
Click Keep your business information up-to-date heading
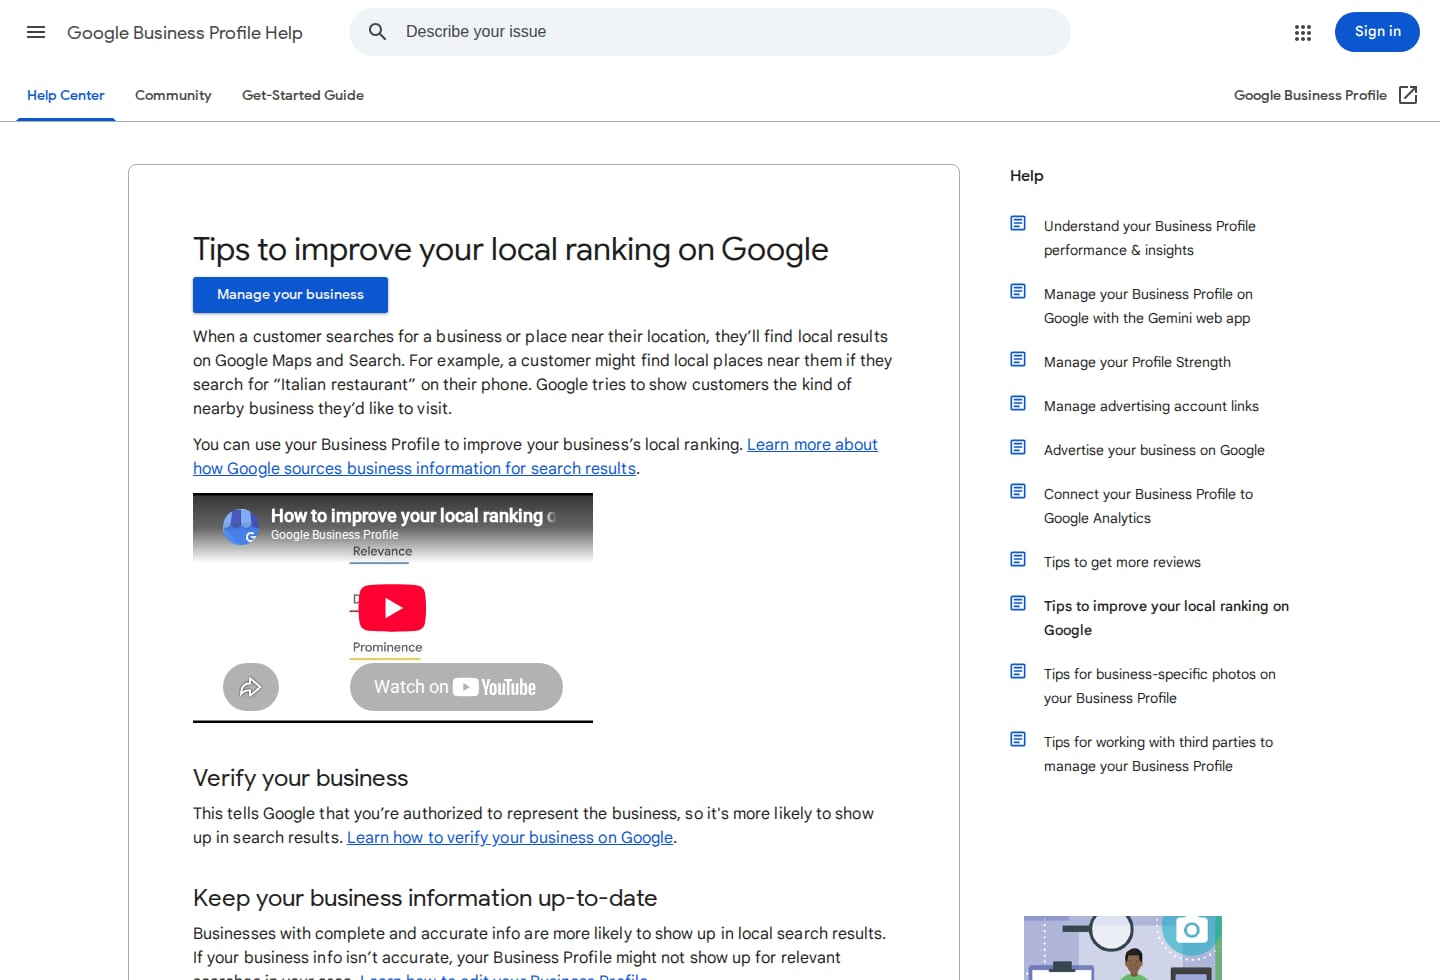[425, 898]
